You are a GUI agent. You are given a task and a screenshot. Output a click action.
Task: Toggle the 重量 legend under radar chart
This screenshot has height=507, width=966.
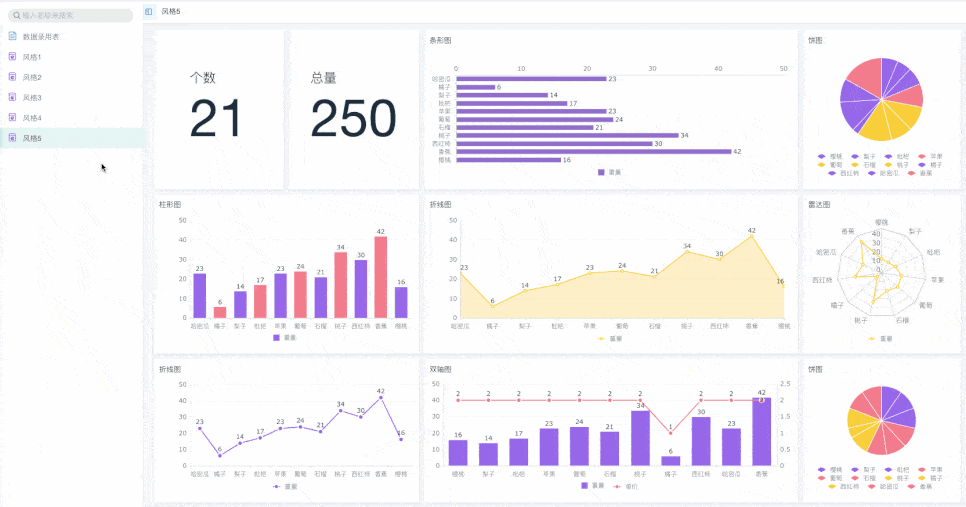pyautogui.click(x=880, y=339)
